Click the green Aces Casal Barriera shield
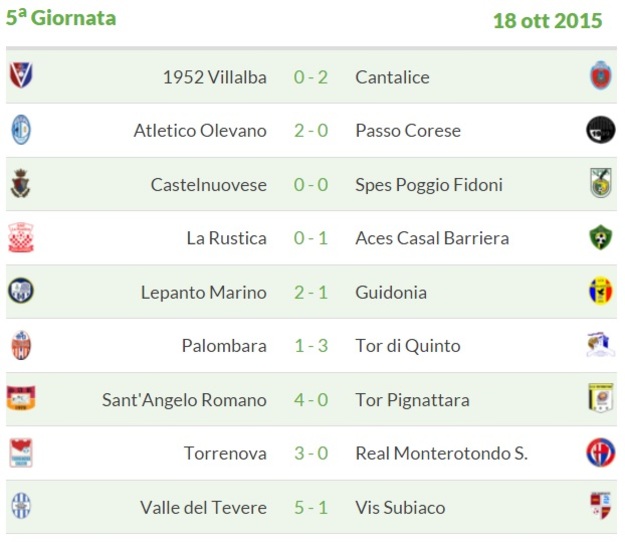The width and height of the screenshot is (625, 542). click(601, 237)
